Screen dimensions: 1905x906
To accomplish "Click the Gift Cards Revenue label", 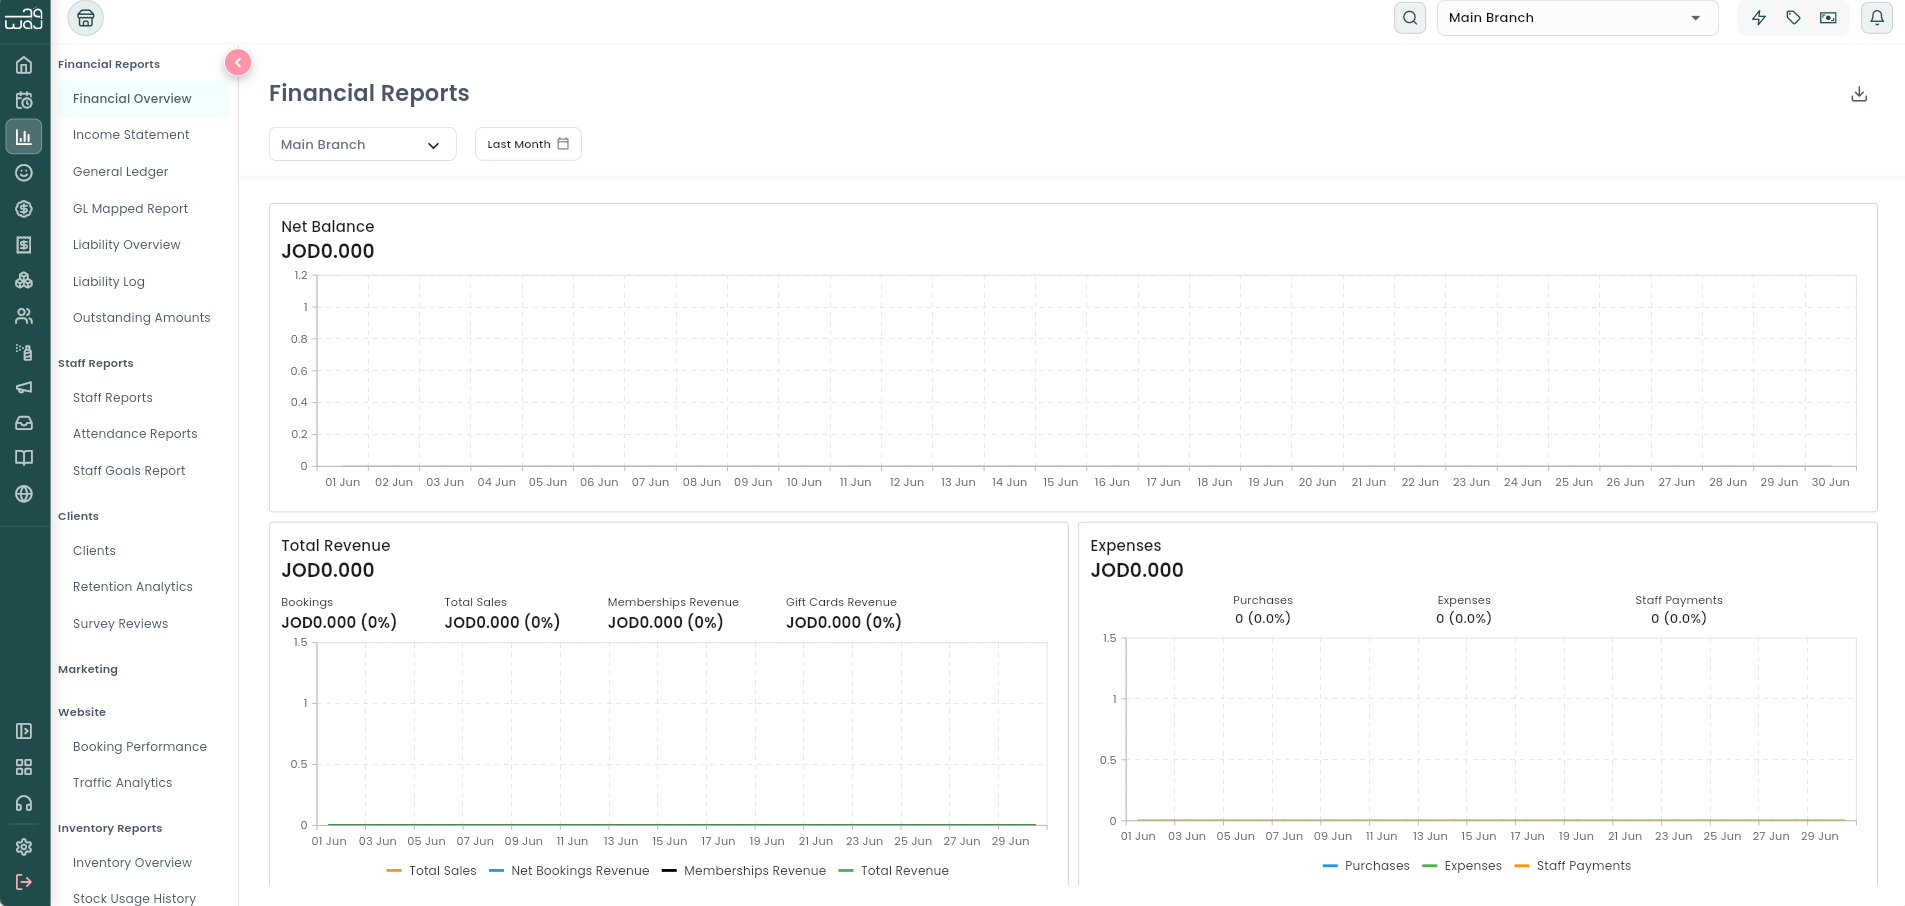I will 841,602.
